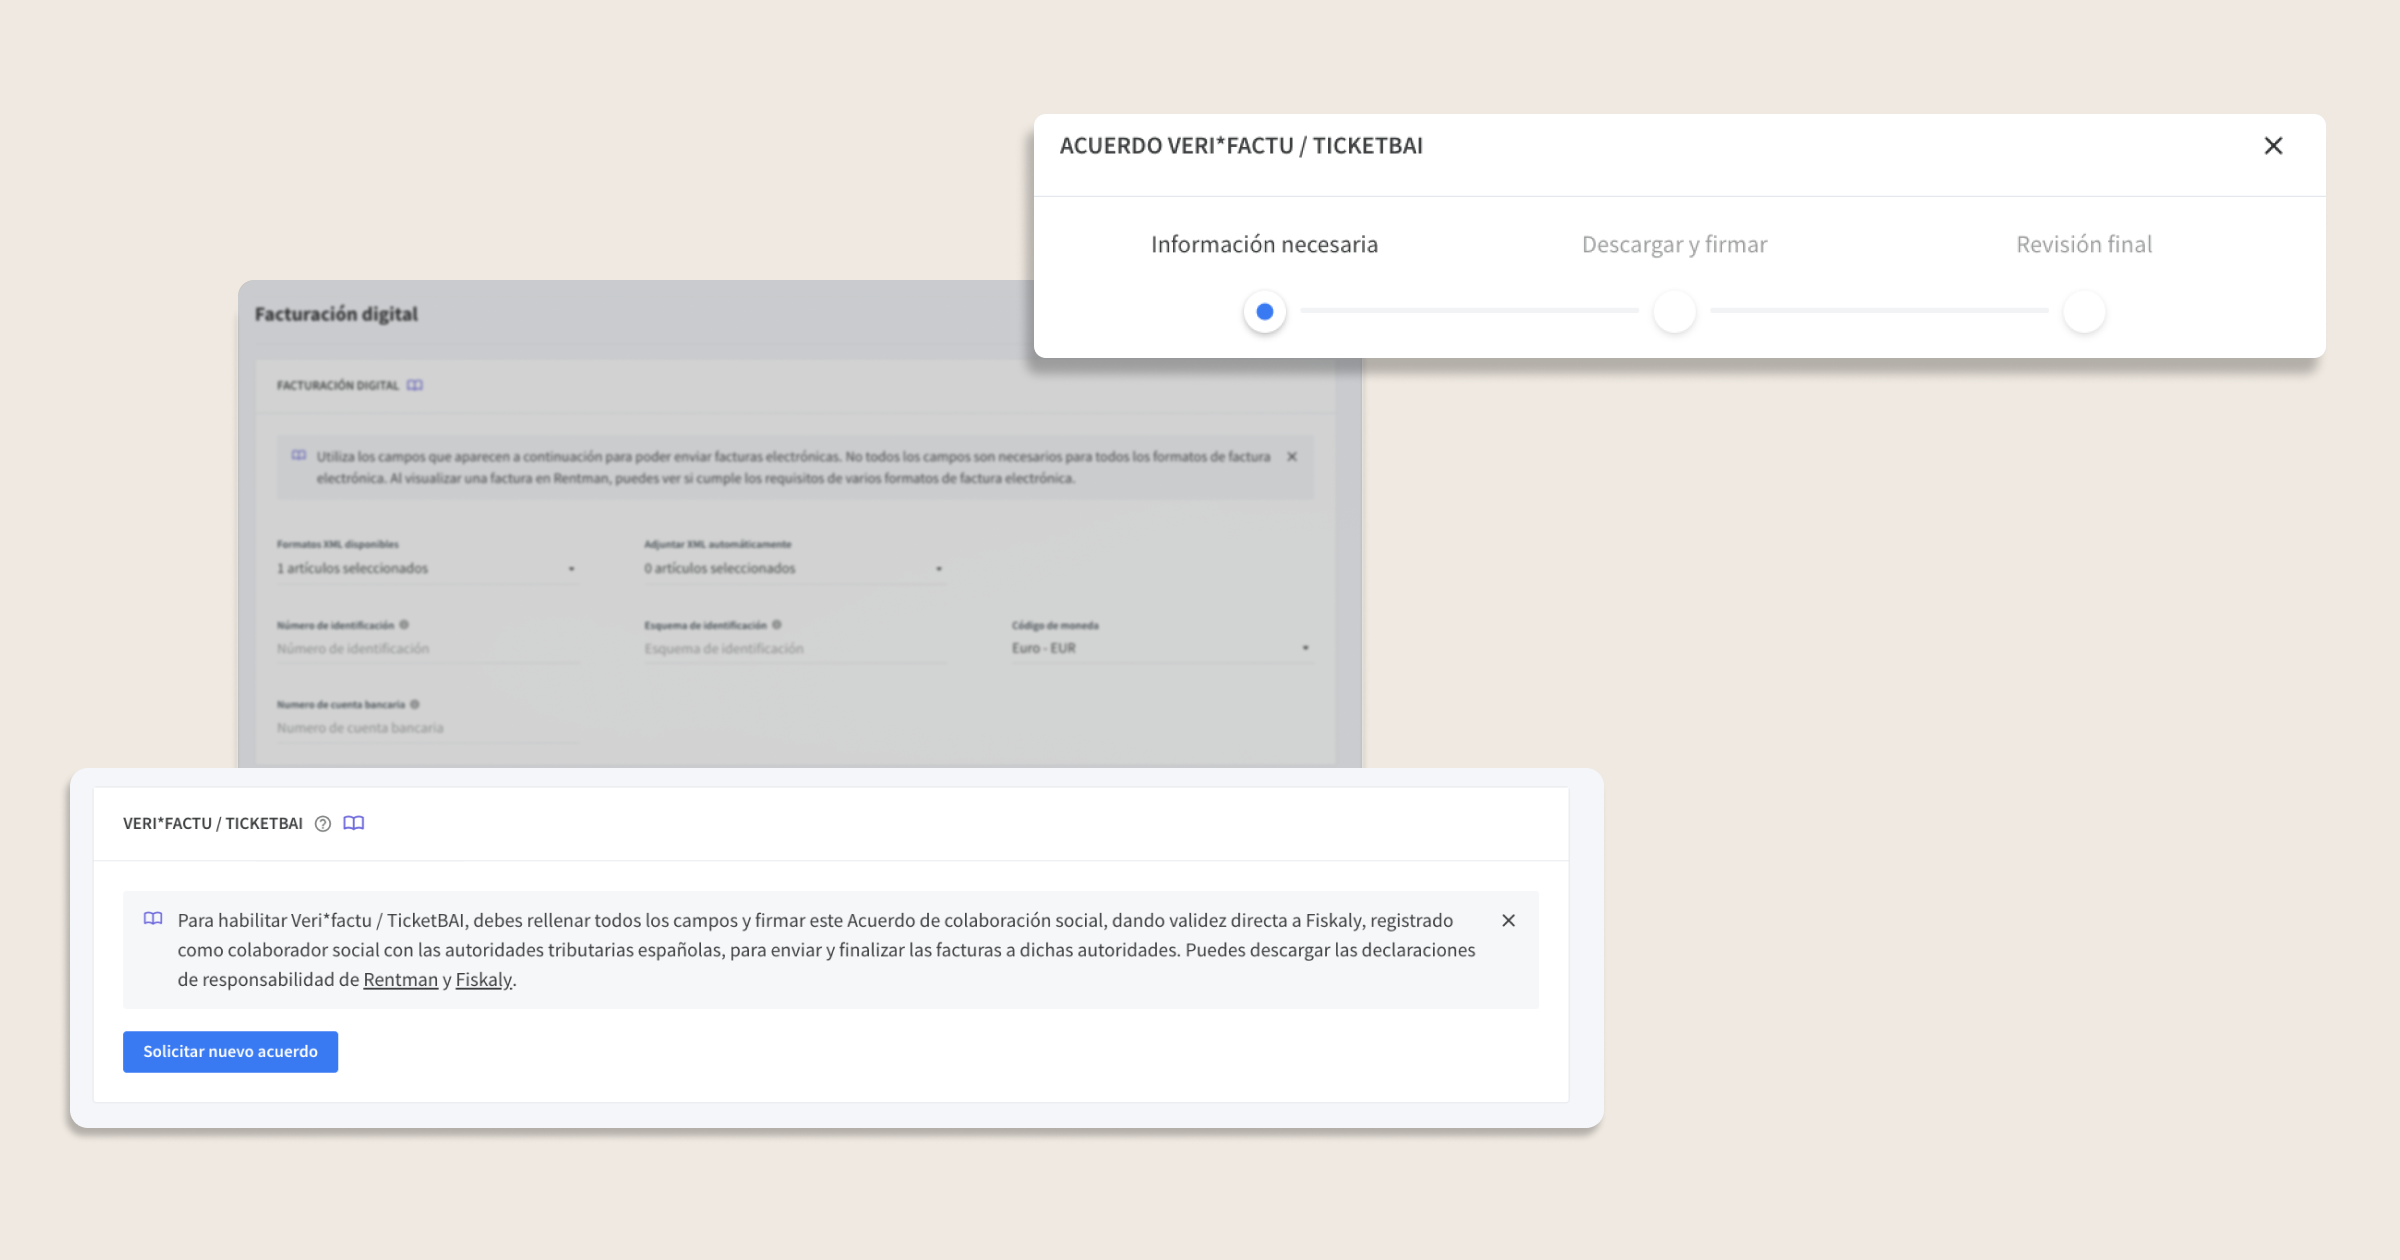Screen dimensions: 2400x1260
Task: Go to the Revisión final step label
Action: click(x=2084, y=244)
